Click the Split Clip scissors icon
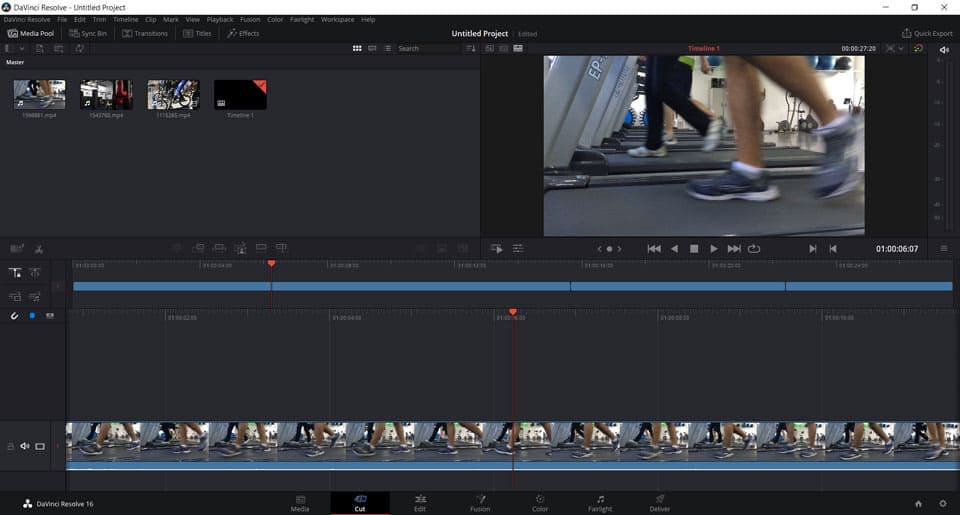 click(39, 248)
